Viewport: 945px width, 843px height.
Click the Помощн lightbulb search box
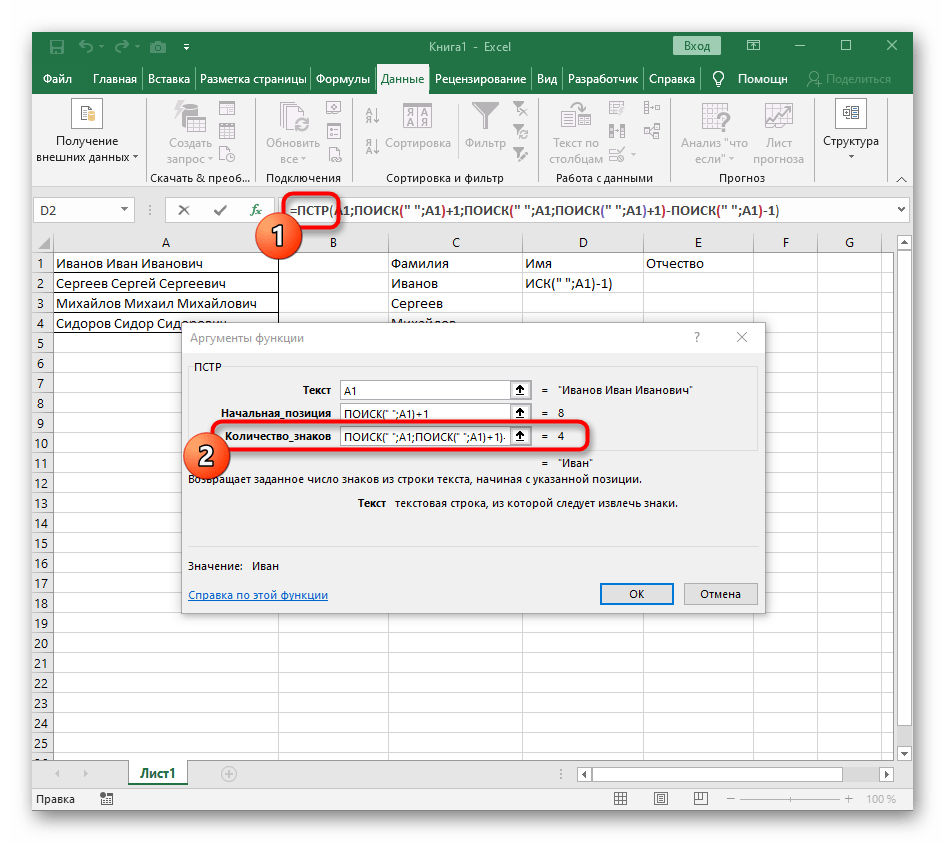(750, 79)
